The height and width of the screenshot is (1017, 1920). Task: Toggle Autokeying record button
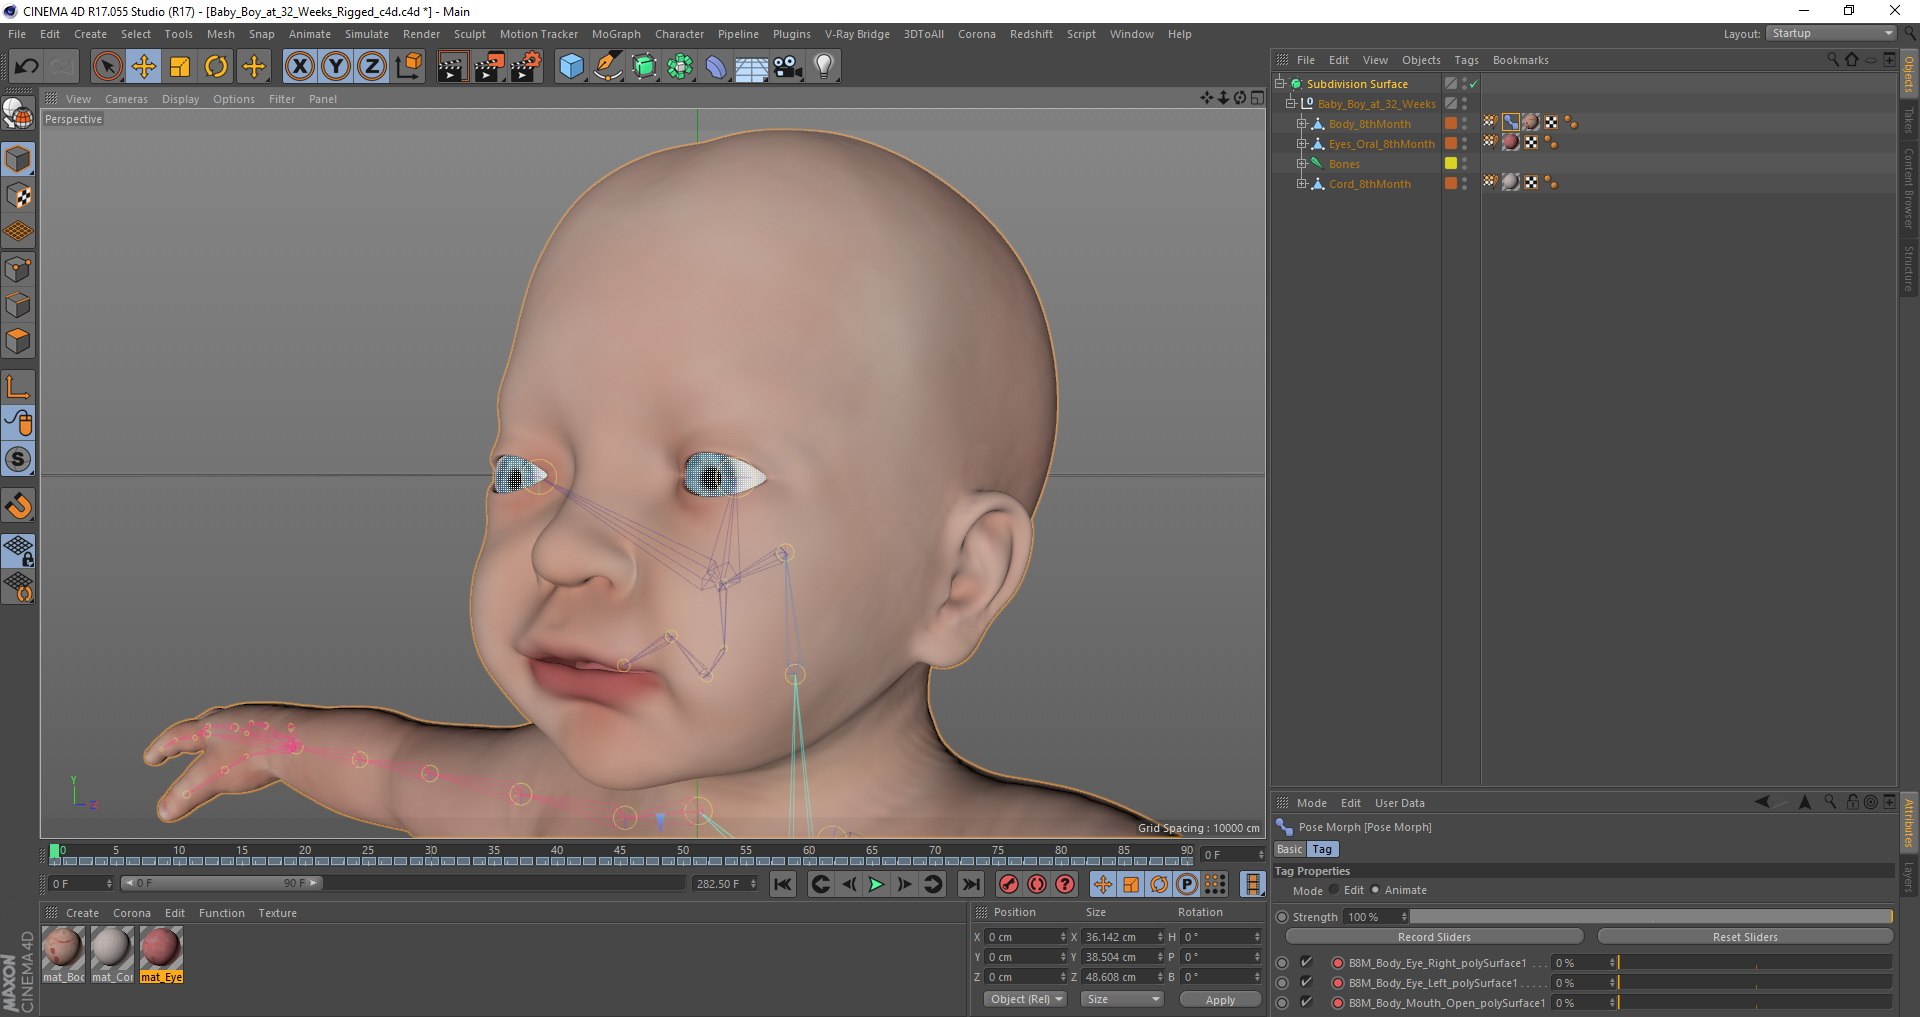(x=1037, y=884)
